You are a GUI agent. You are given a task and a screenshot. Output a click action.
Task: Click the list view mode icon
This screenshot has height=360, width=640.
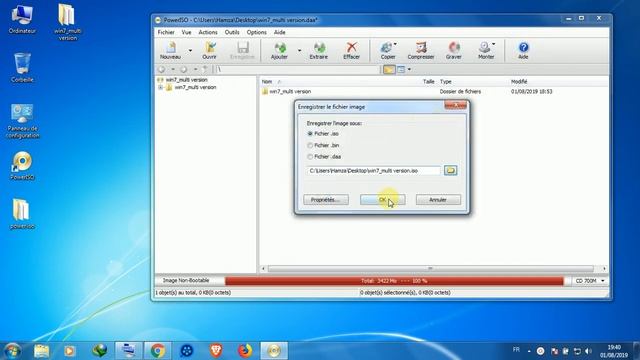click(401, 69)
